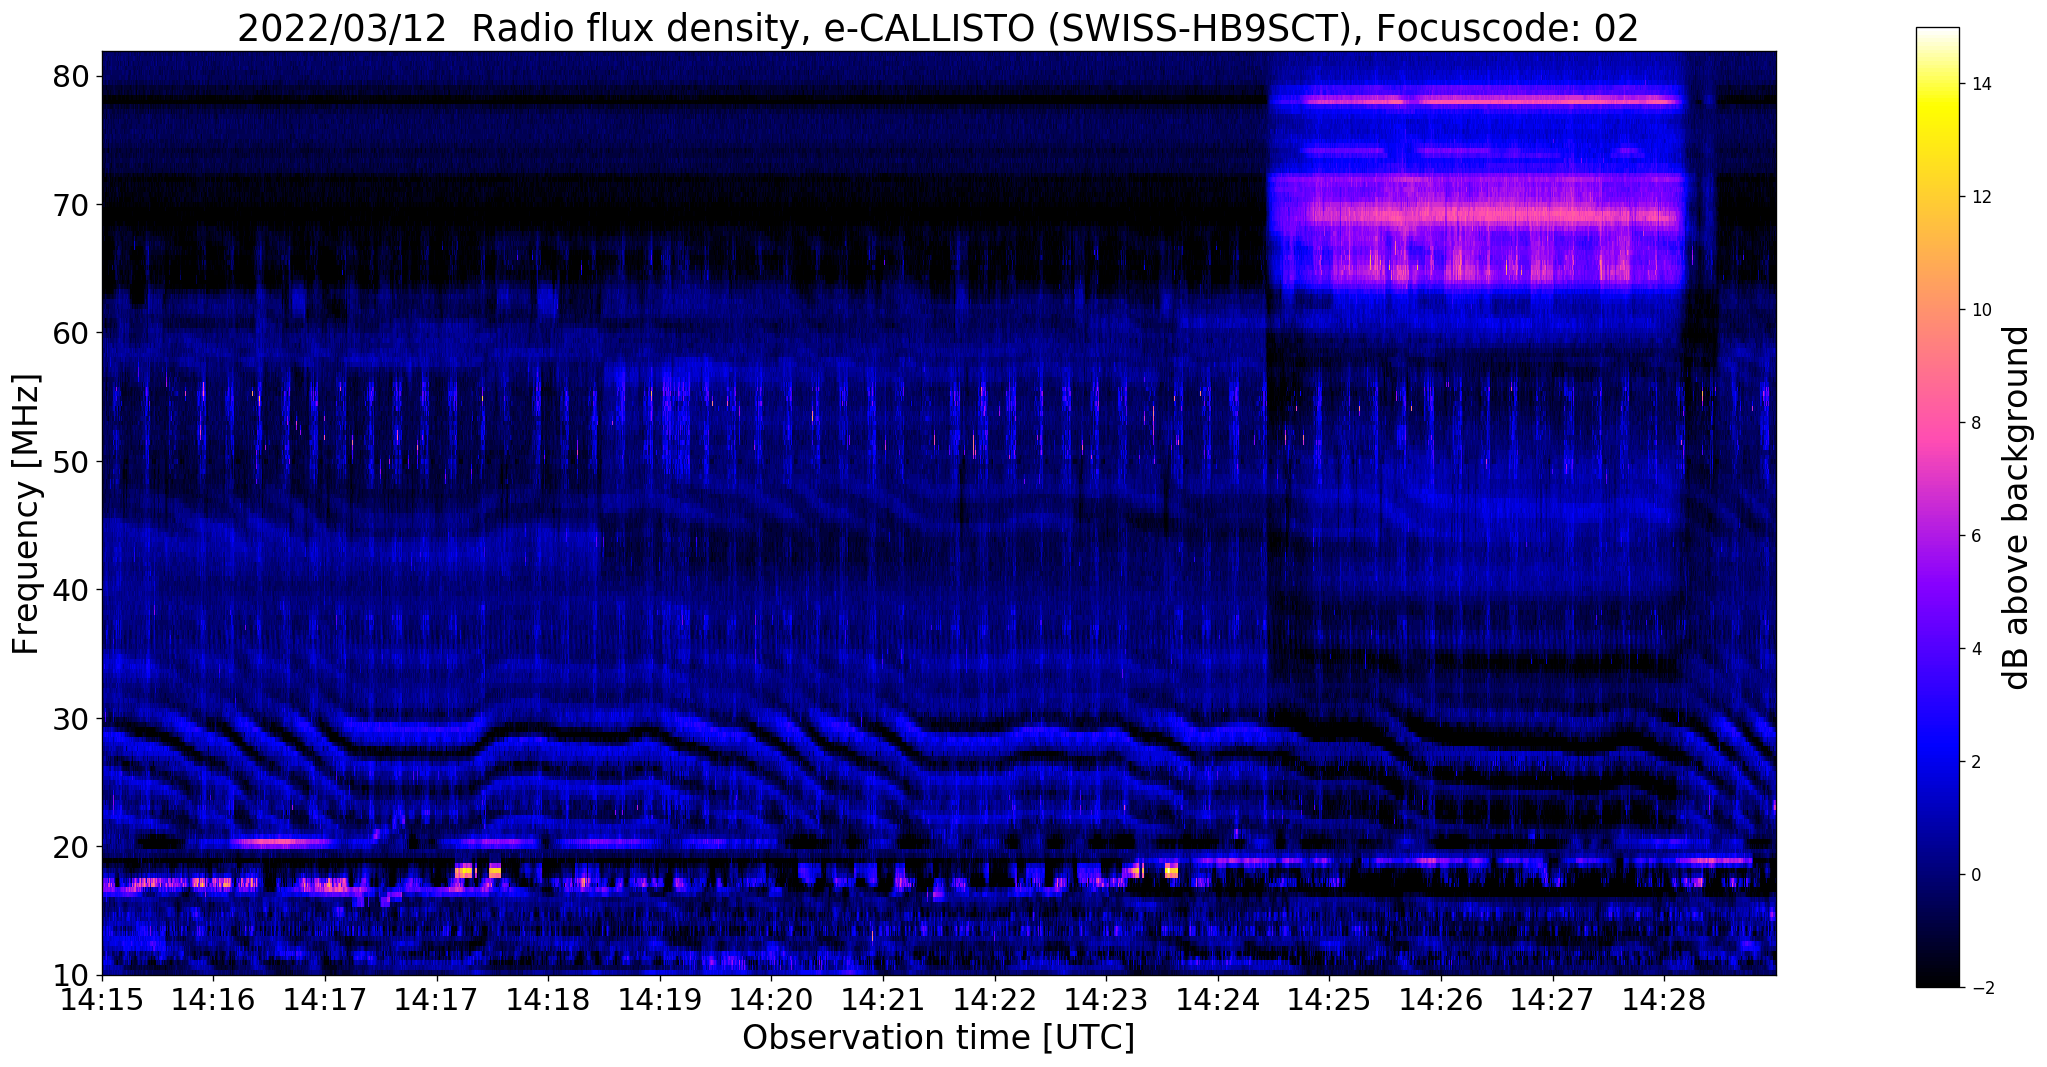This screenshot has width=2047, height=1067.
Task: Click the colorbar tick label 14
Action: (1980, 84)
